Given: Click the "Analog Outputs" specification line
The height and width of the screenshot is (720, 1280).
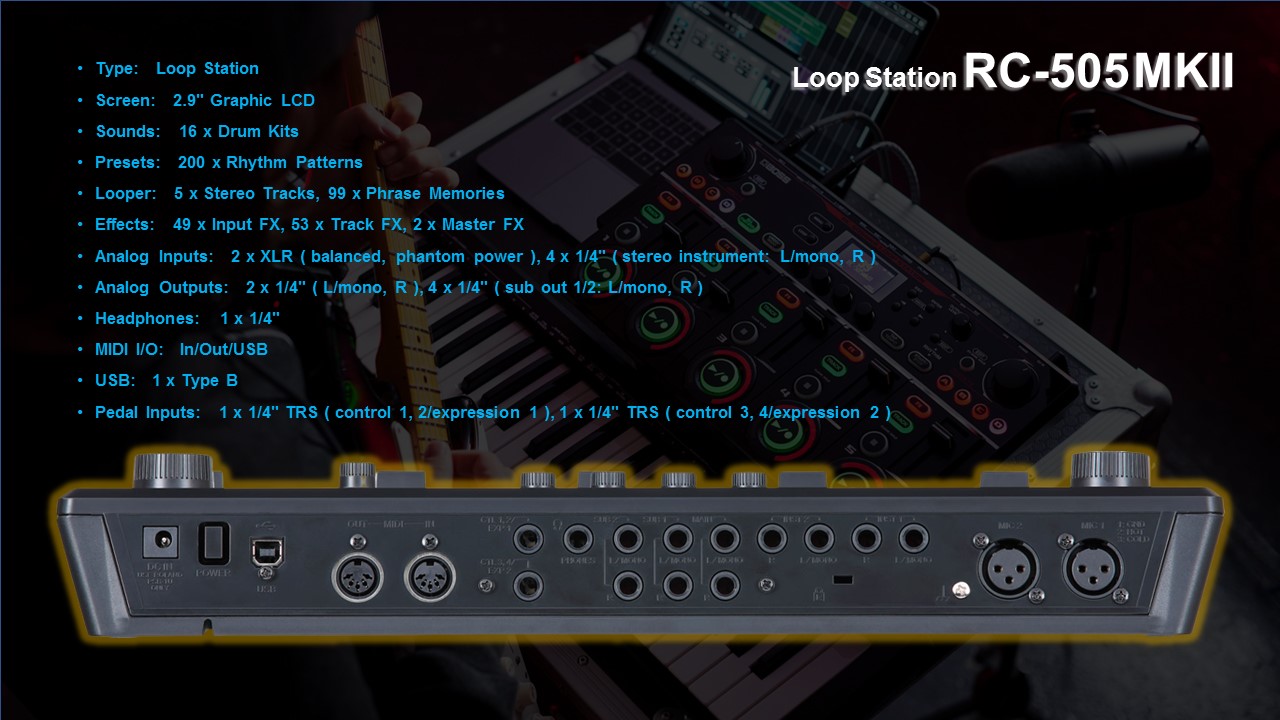Looking at the screenshot, I should [399, 287].
